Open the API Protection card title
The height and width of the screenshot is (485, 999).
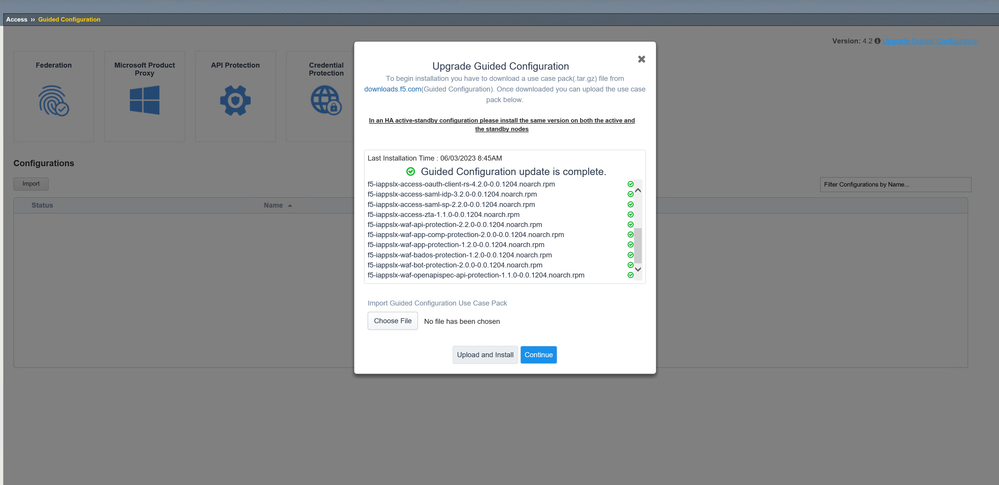coord(235,65)
